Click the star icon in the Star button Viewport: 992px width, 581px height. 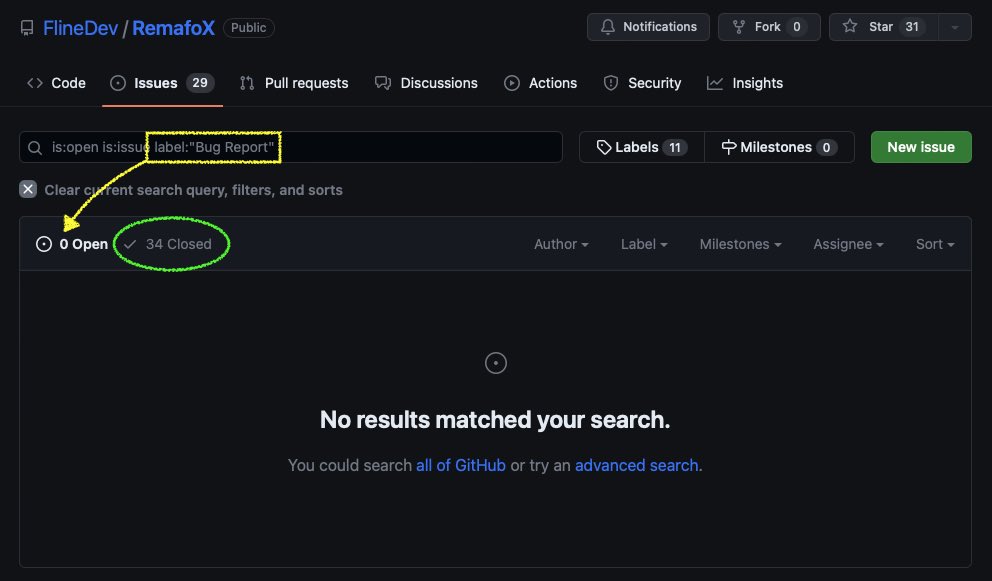click(850, 26)
